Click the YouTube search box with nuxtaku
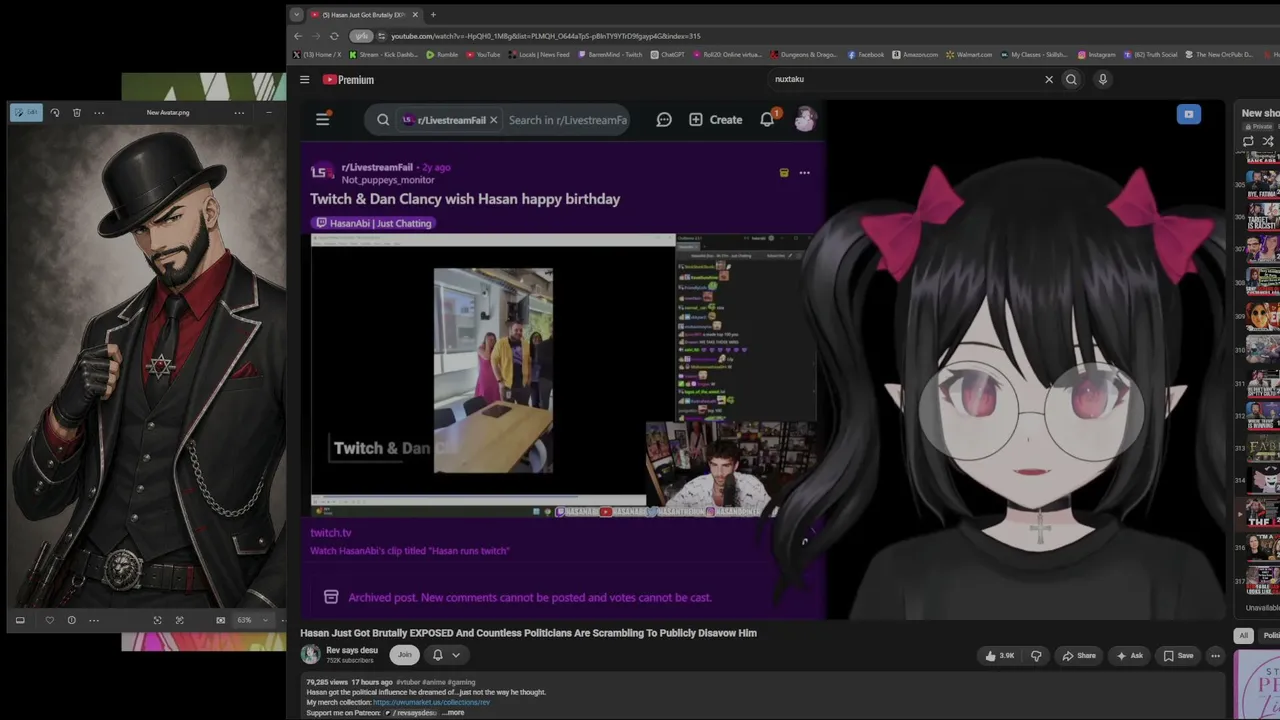Image resolution: width=1280 pixels, height=720 pixels. tap(905, 79)
